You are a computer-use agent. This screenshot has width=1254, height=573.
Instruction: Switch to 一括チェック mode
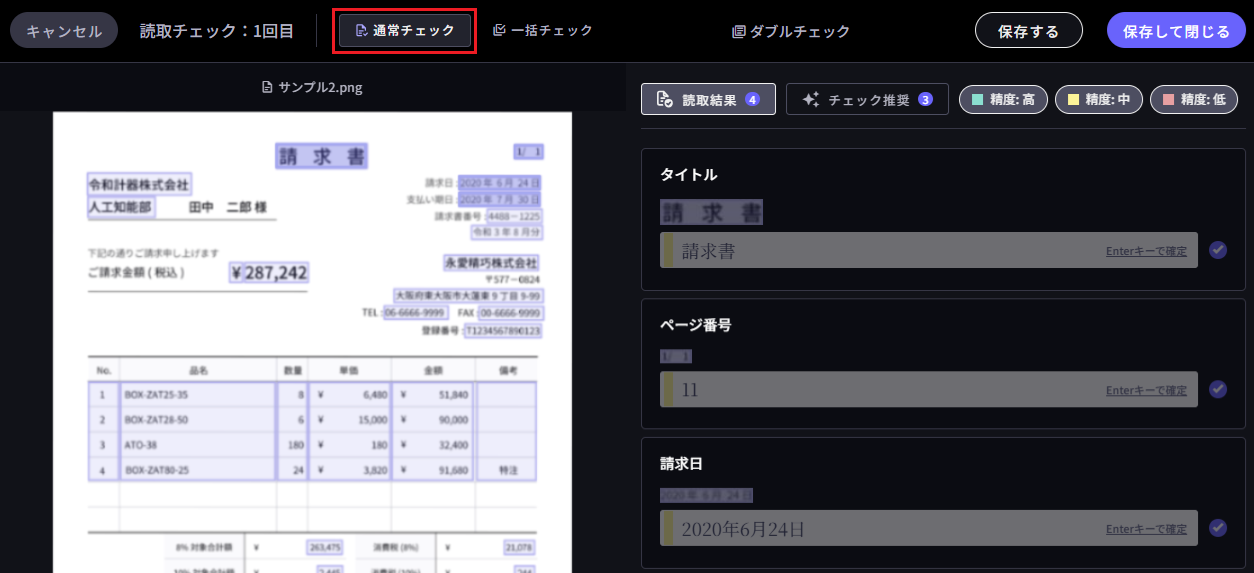click(x=543, y=31)
